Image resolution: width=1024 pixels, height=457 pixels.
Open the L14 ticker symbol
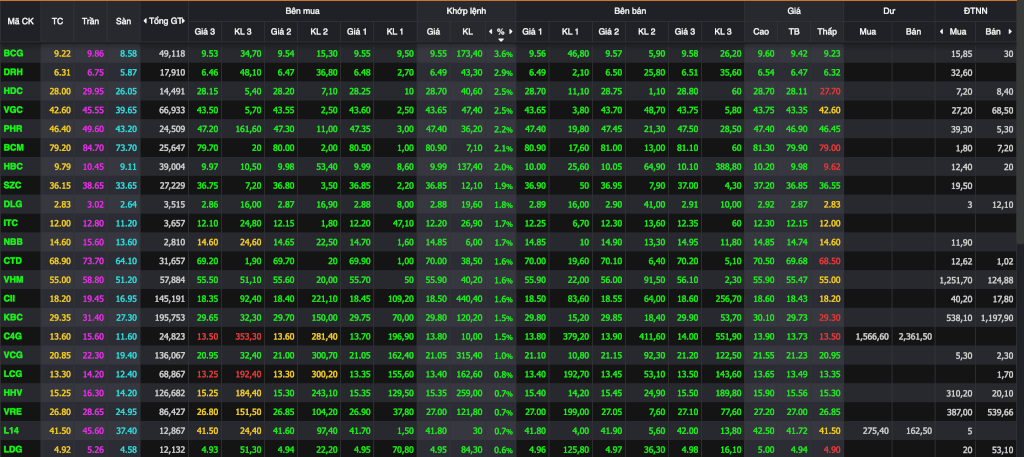(x=10, y=432)
